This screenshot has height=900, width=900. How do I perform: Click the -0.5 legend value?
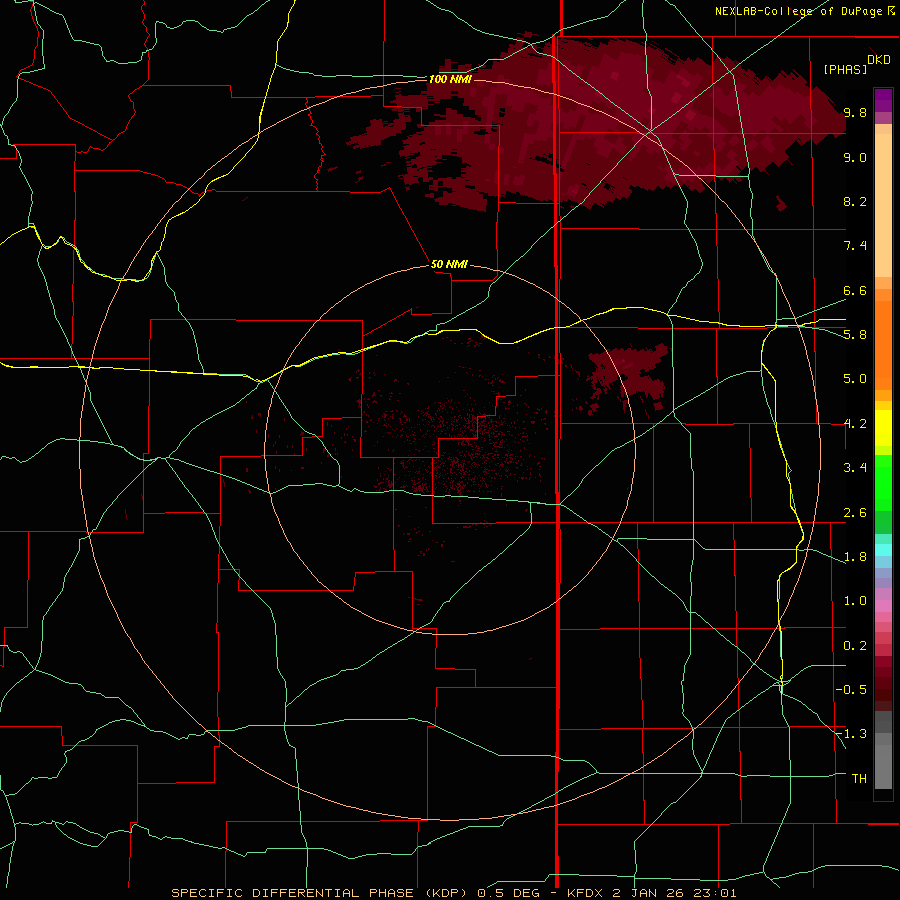[x=851, y=690]
